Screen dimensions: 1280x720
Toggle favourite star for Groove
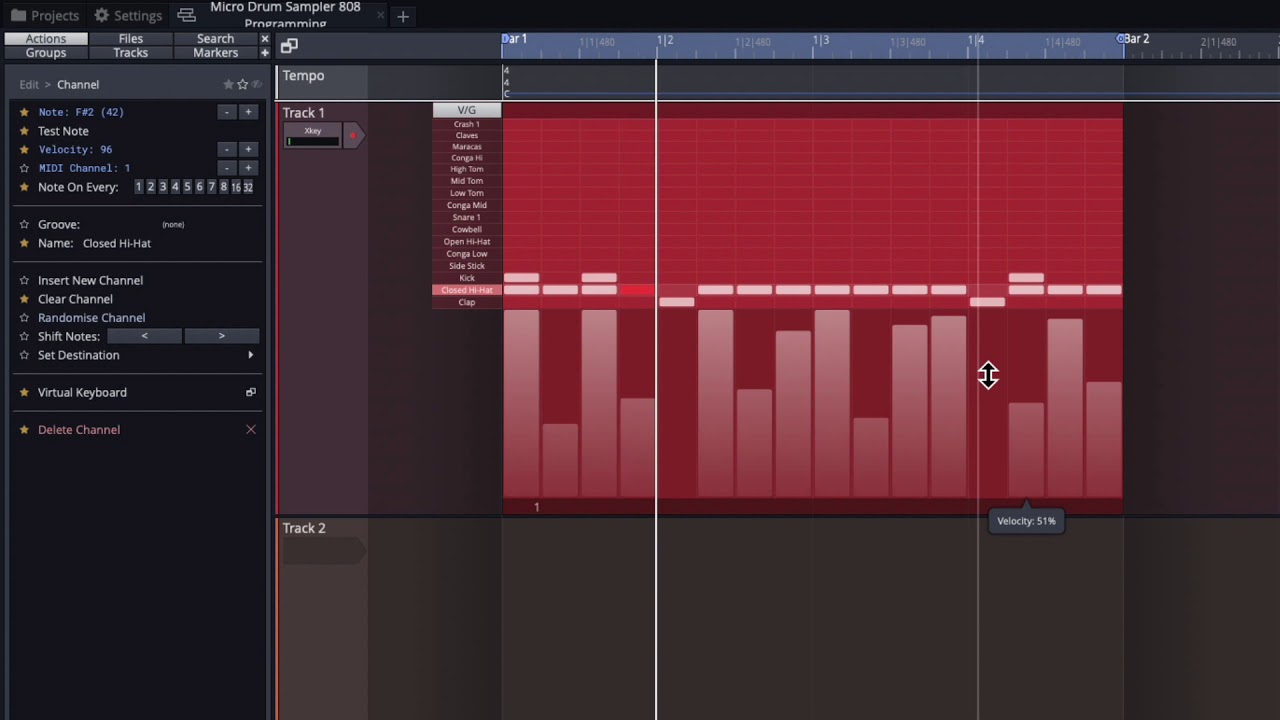tap(24, 224)
